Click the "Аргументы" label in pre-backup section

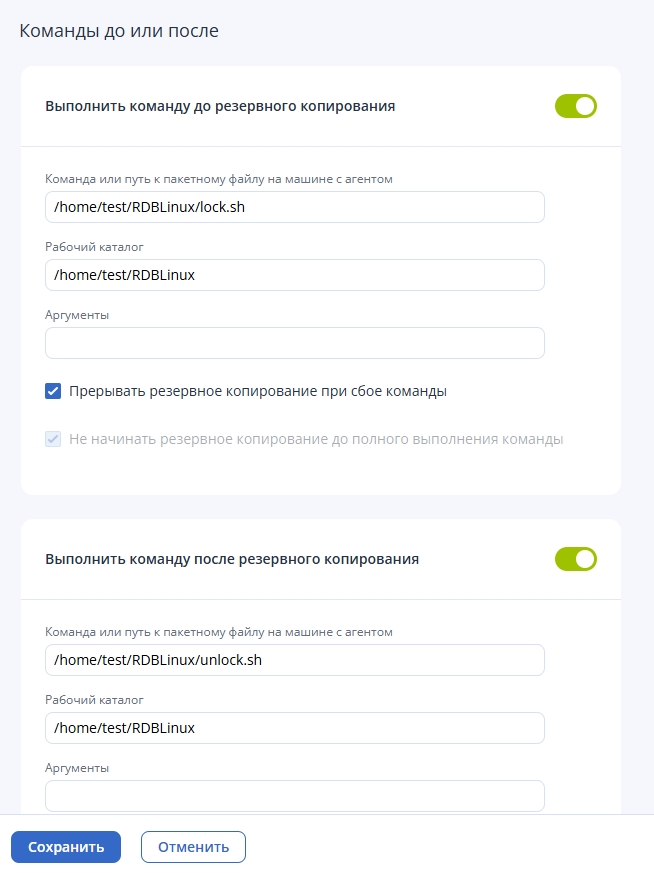click(x=77, y=315)
